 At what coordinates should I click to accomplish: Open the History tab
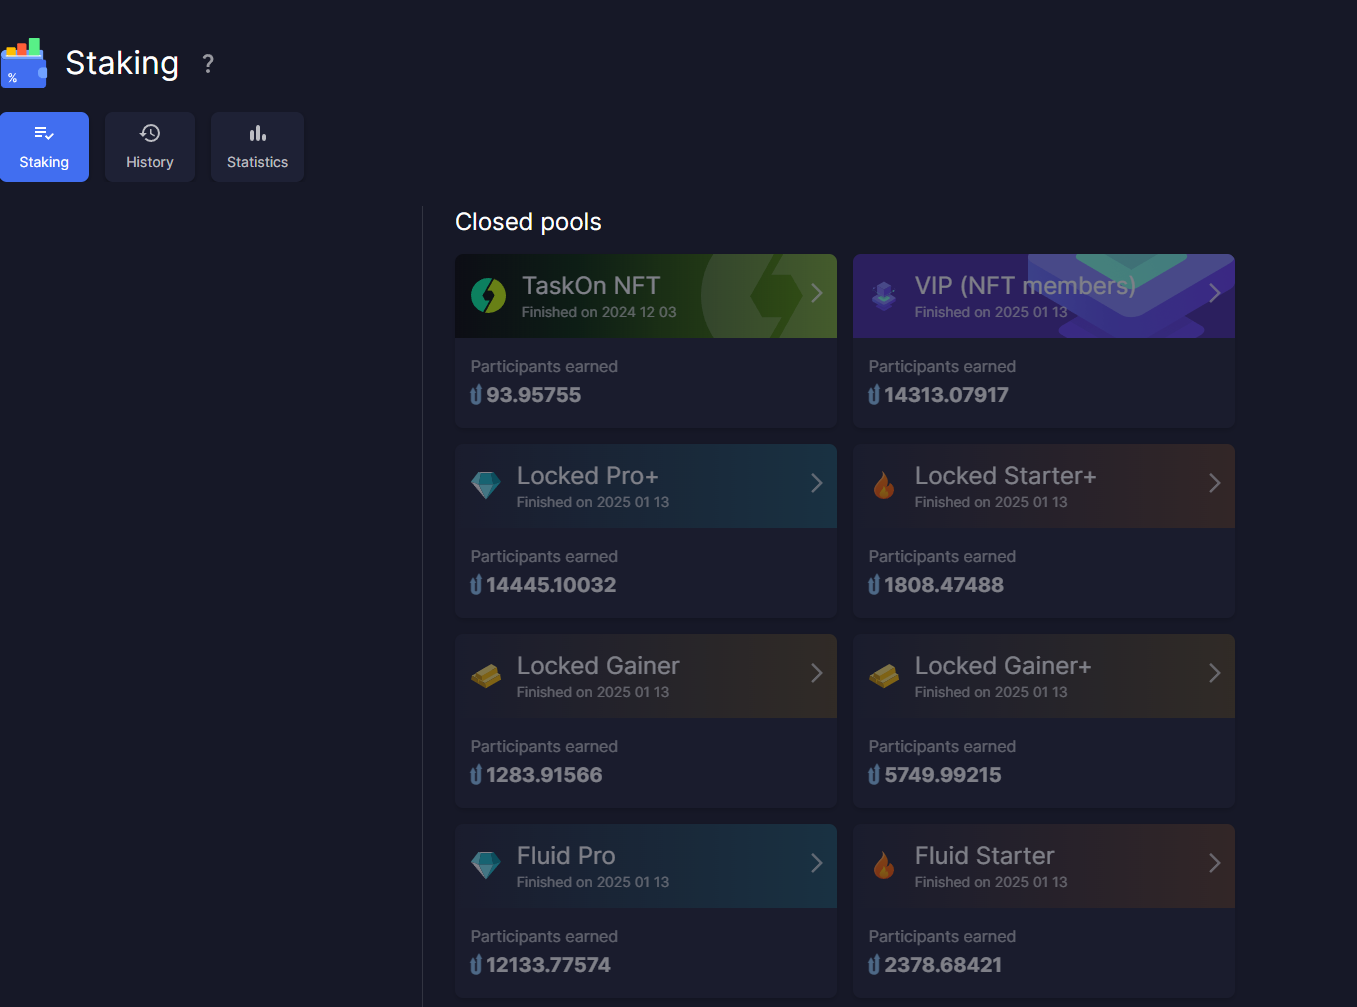click(150, 147)
